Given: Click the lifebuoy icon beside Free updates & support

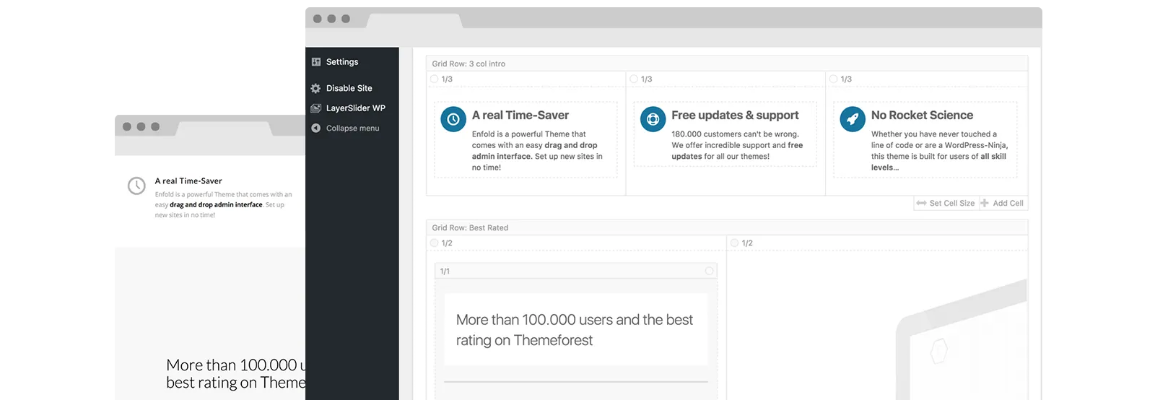Looking at the screenshot, I should 652,119.
